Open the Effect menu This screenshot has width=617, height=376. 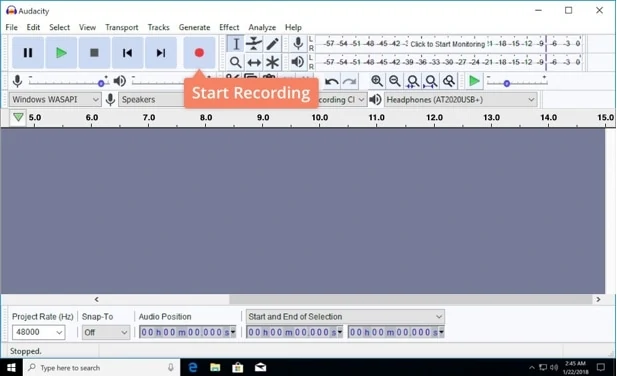[x=229, y=27]
